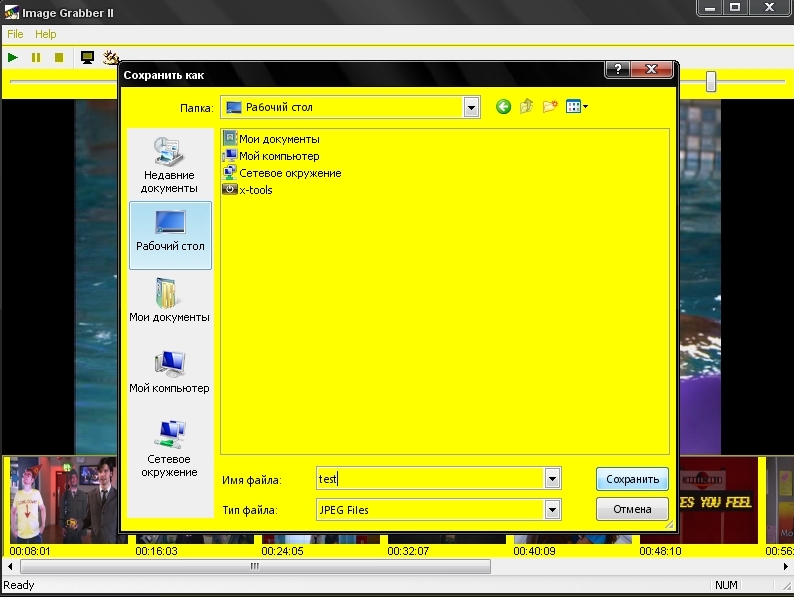Click the horizontal scrollbar thumb

[x=255, y=566]
